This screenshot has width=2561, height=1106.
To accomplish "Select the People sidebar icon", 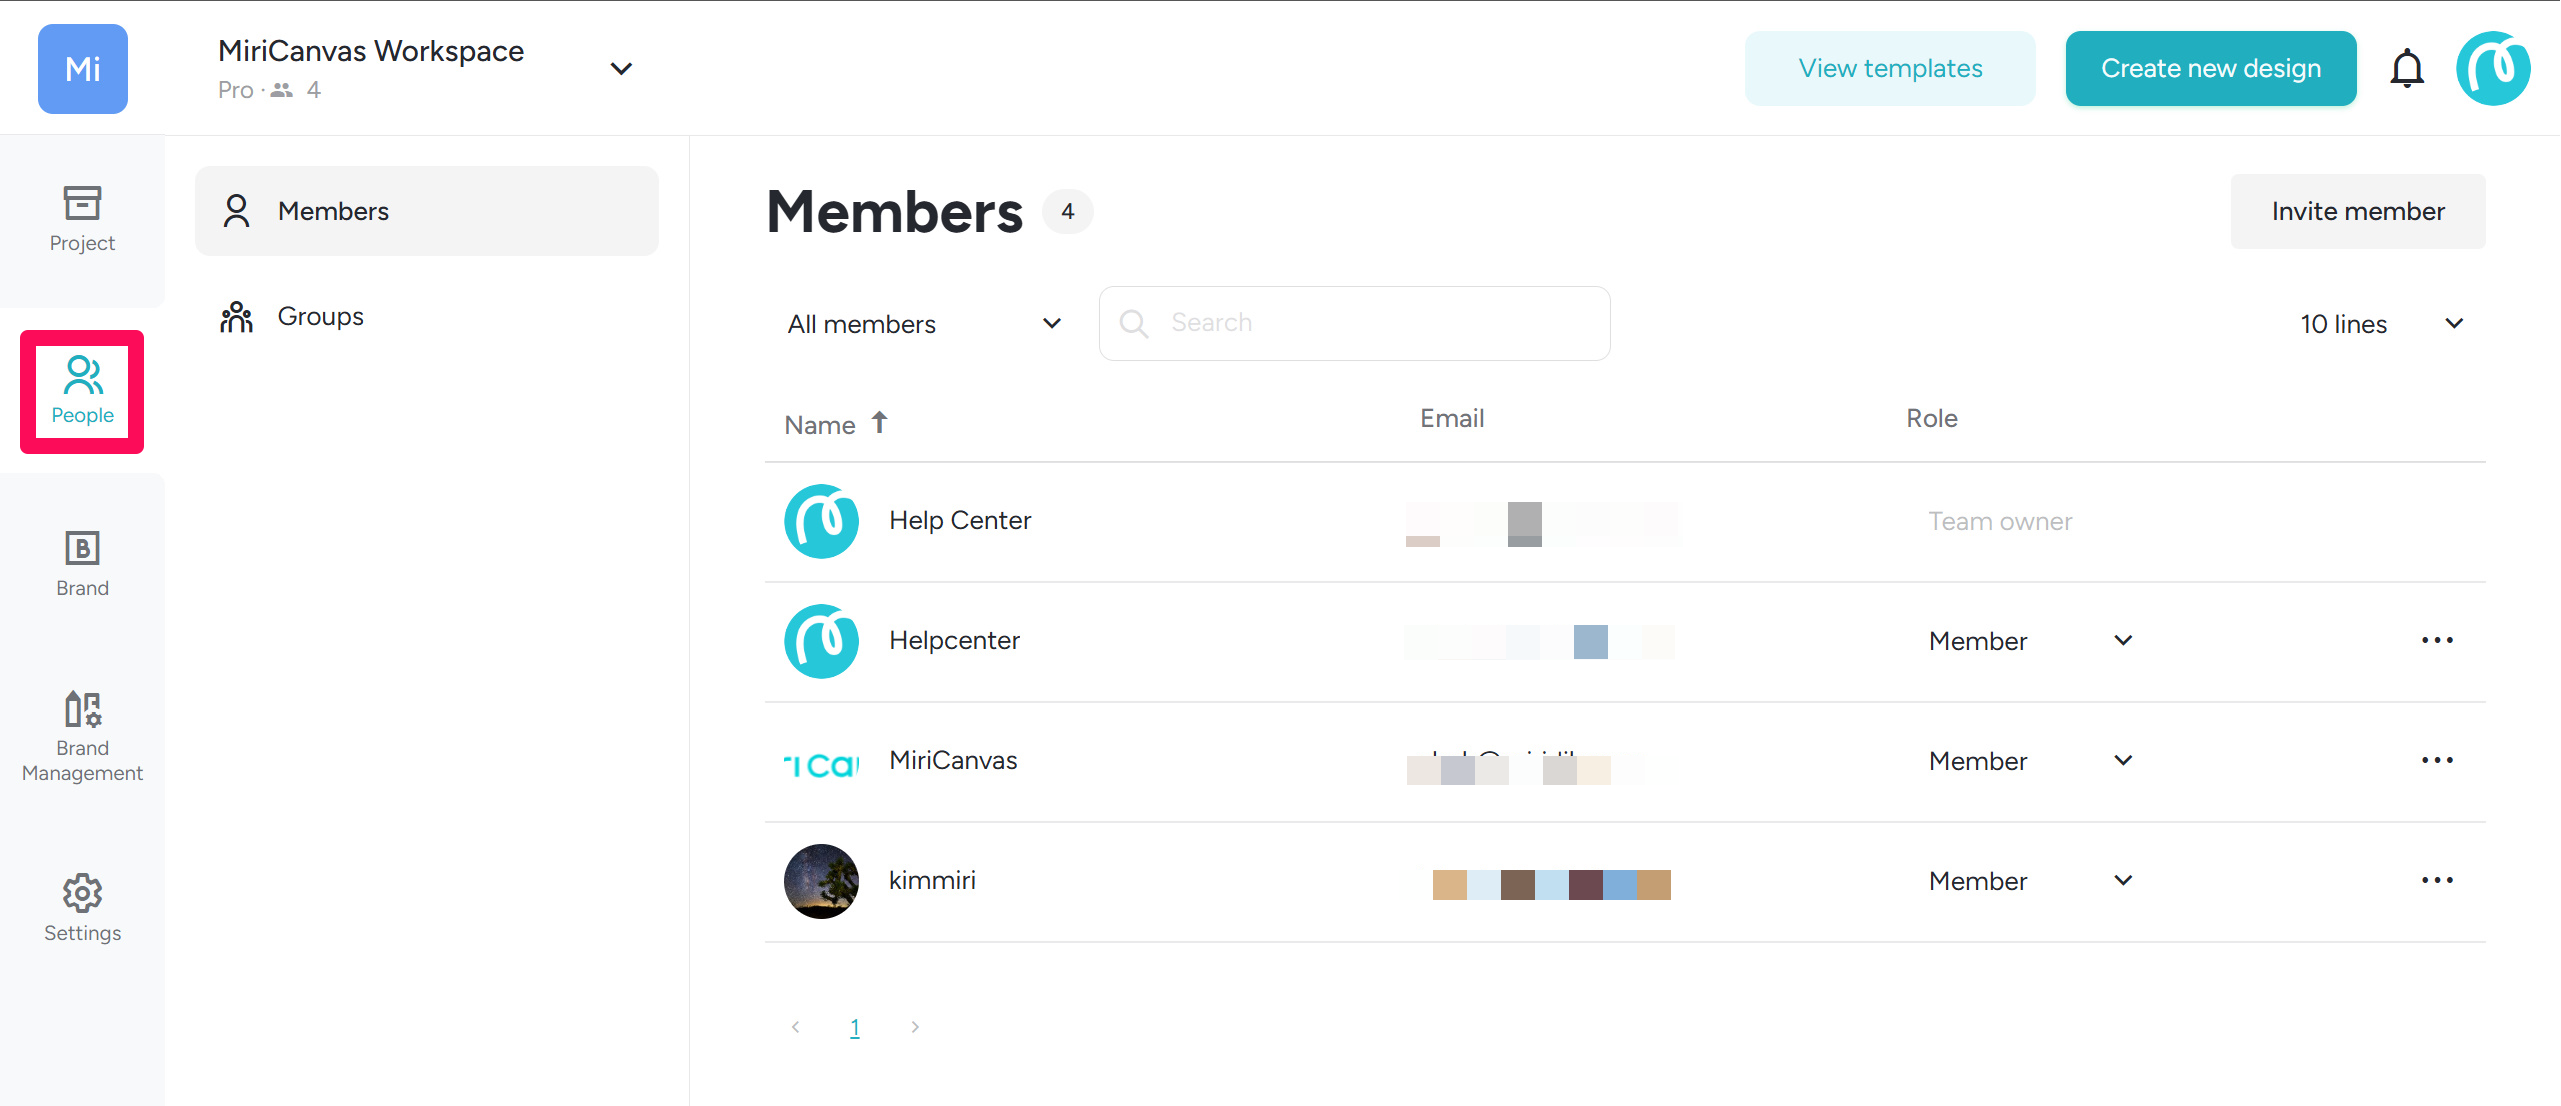I will (x=82, y=390).
